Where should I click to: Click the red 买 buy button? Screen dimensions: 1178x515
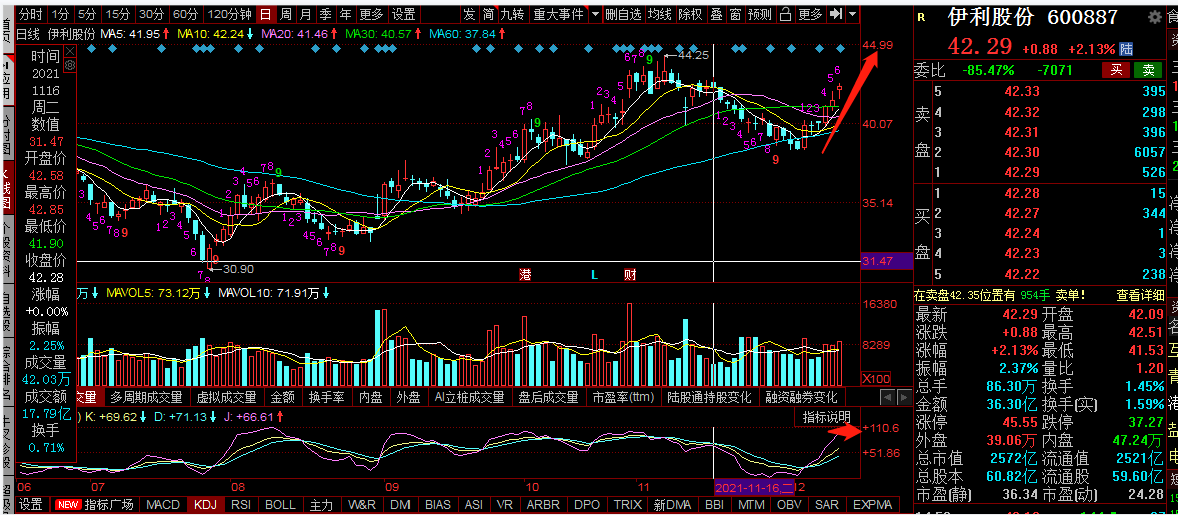click(1117, 71)
